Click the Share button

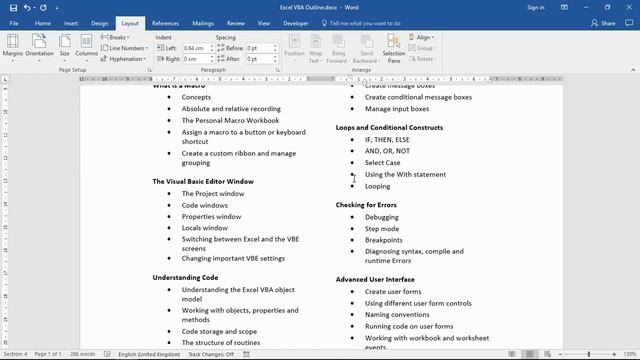pyautogui.click(x=603, y=23)
